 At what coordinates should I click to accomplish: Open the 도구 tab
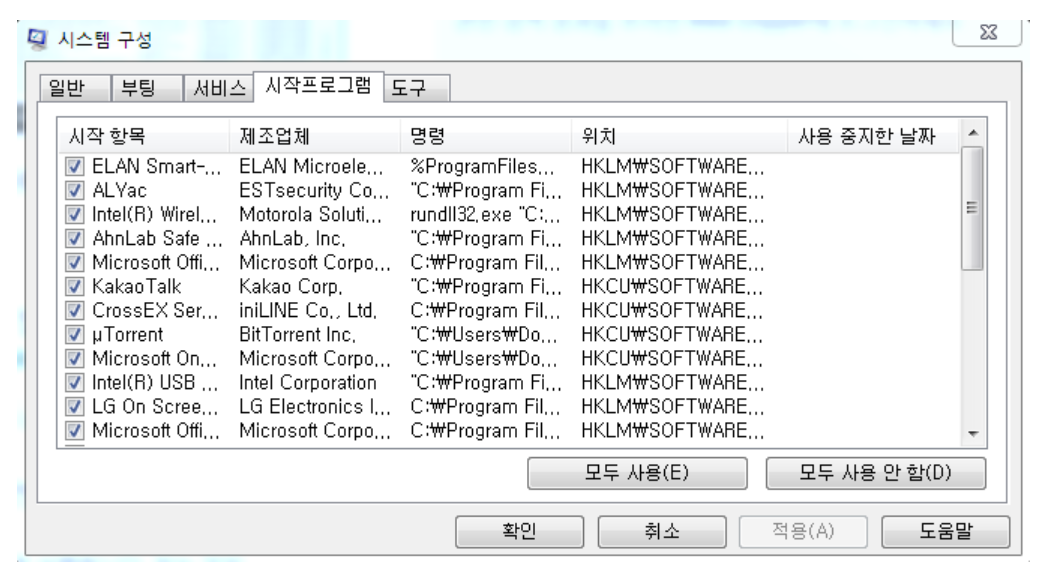coord(417,88)
